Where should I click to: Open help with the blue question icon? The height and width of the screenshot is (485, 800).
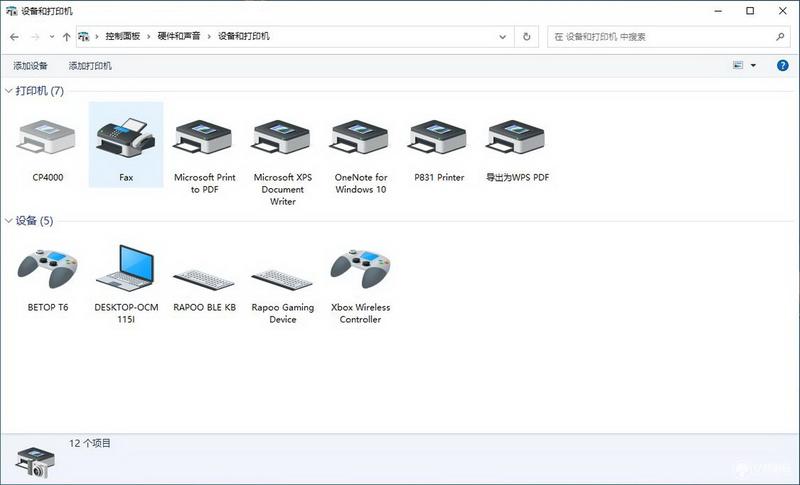[783, 65]
